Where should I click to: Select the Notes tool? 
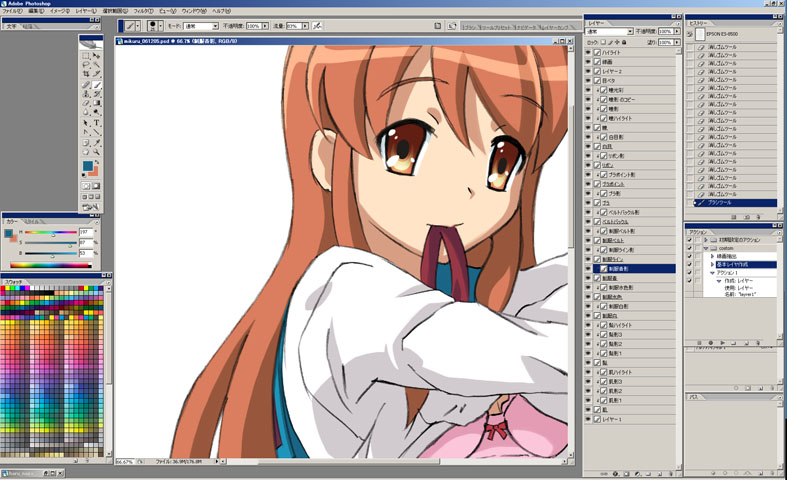(86, 143)
